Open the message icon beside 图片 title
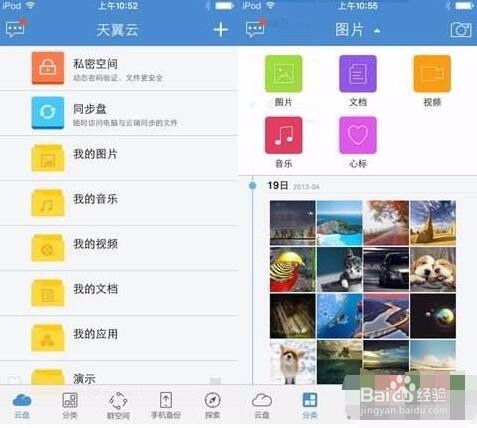The image size is (477, 428). pyautogui.click(x=255, y=28)
